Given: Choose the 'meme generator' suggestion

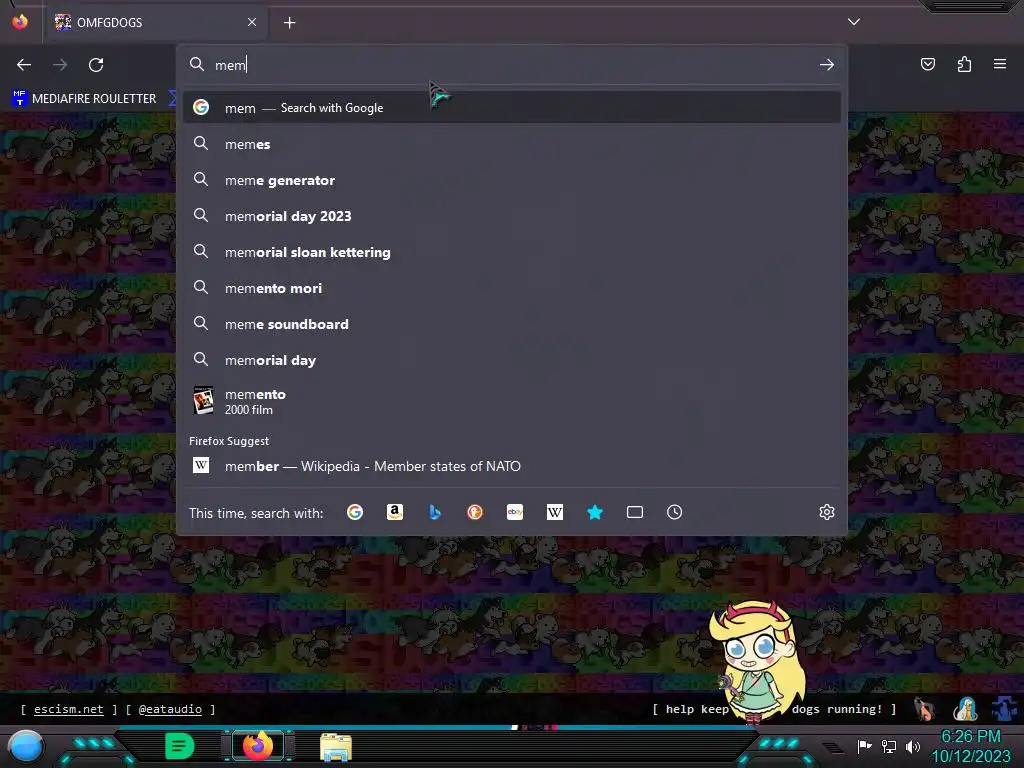Looking at the screenshot, I should click(512, 180).
